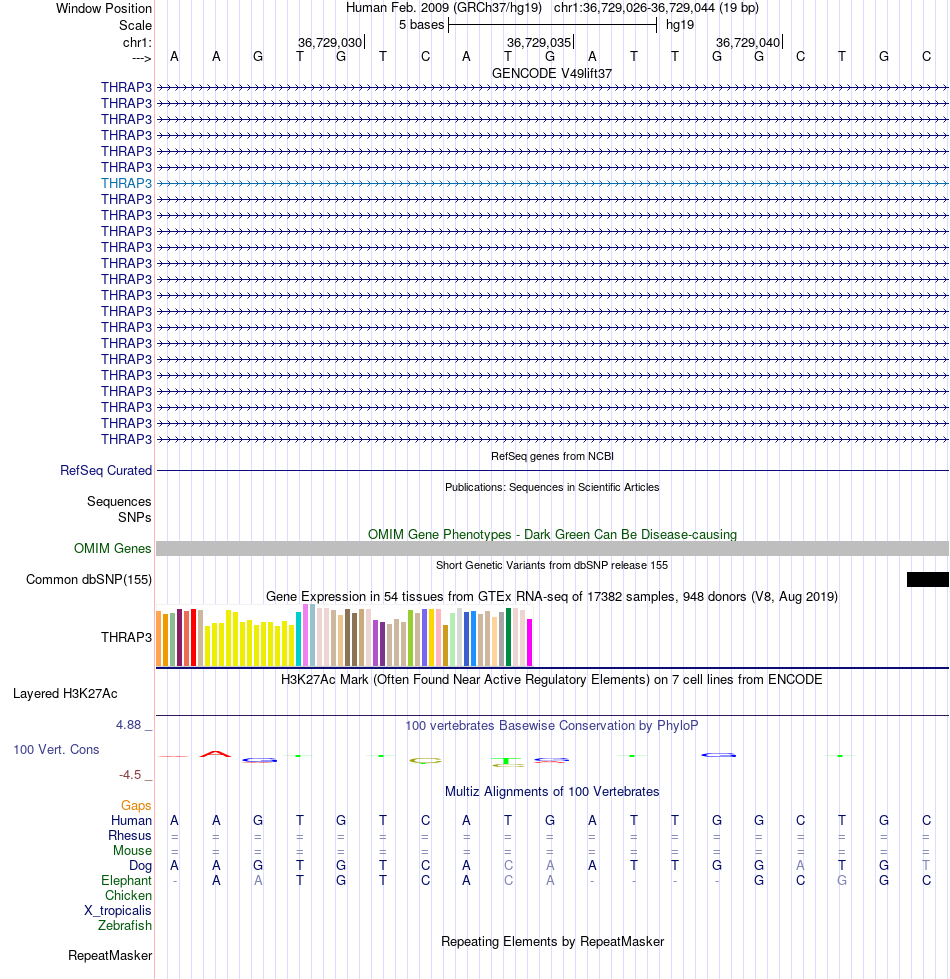Click the '--->' strand direction arrow label
The width and height of the screenshot is (950, 979).
click(142, 58)
